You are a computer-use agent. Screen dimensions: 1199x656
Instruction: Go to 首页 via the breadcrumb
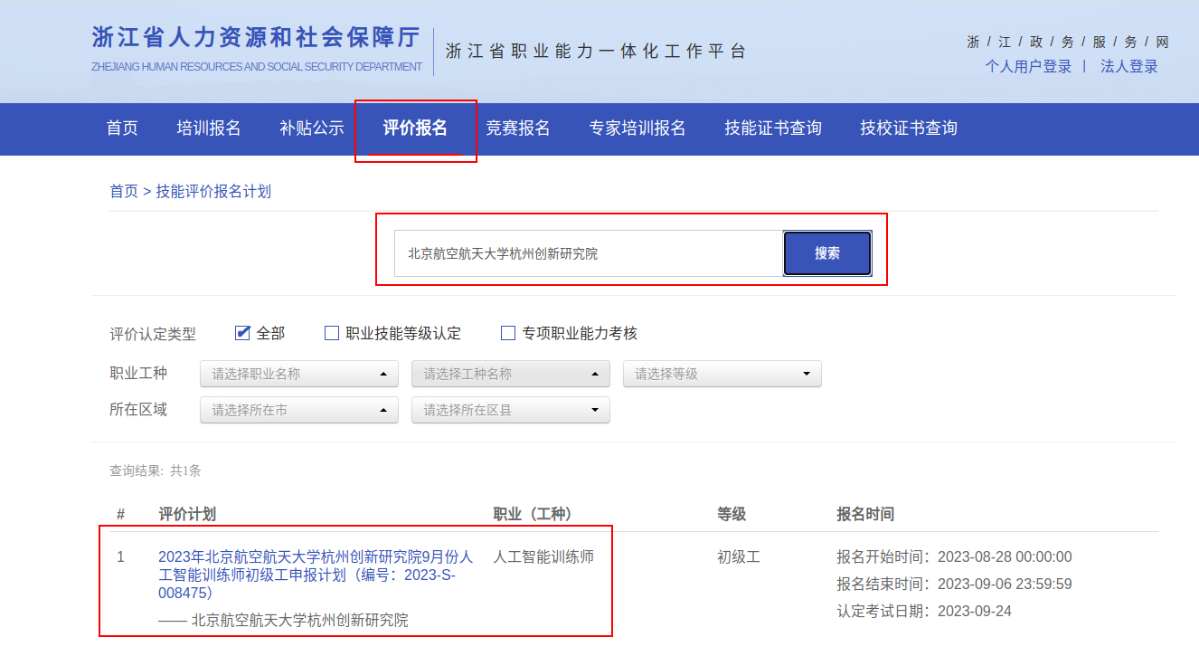pyautogui.click(x=122, y=191)
